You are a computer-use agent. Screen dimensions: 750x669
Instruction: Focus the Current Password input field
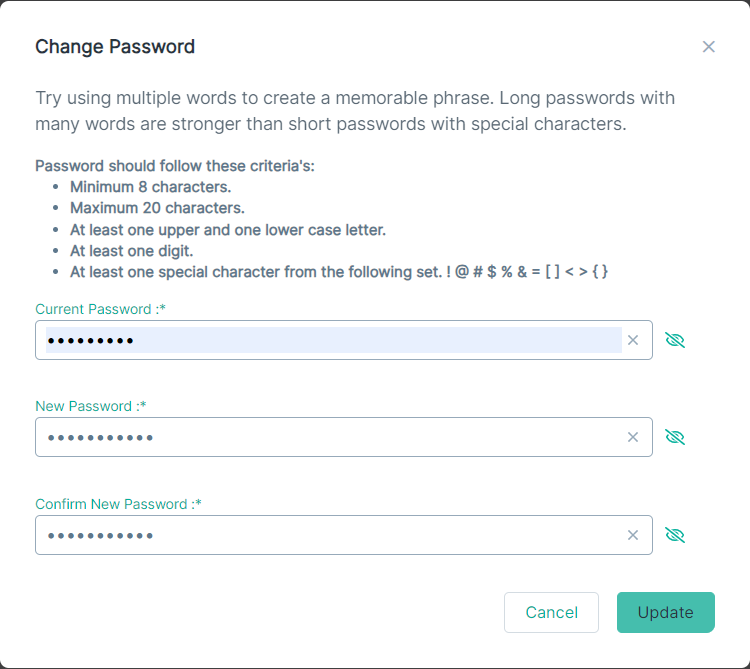tap(333, 340)
